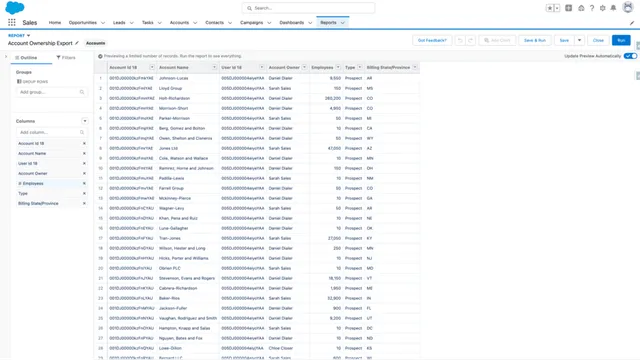This screenshot has width=640, height=360.
Task: Open the Global Actions plus icon
Action: (x=569, y=8)
